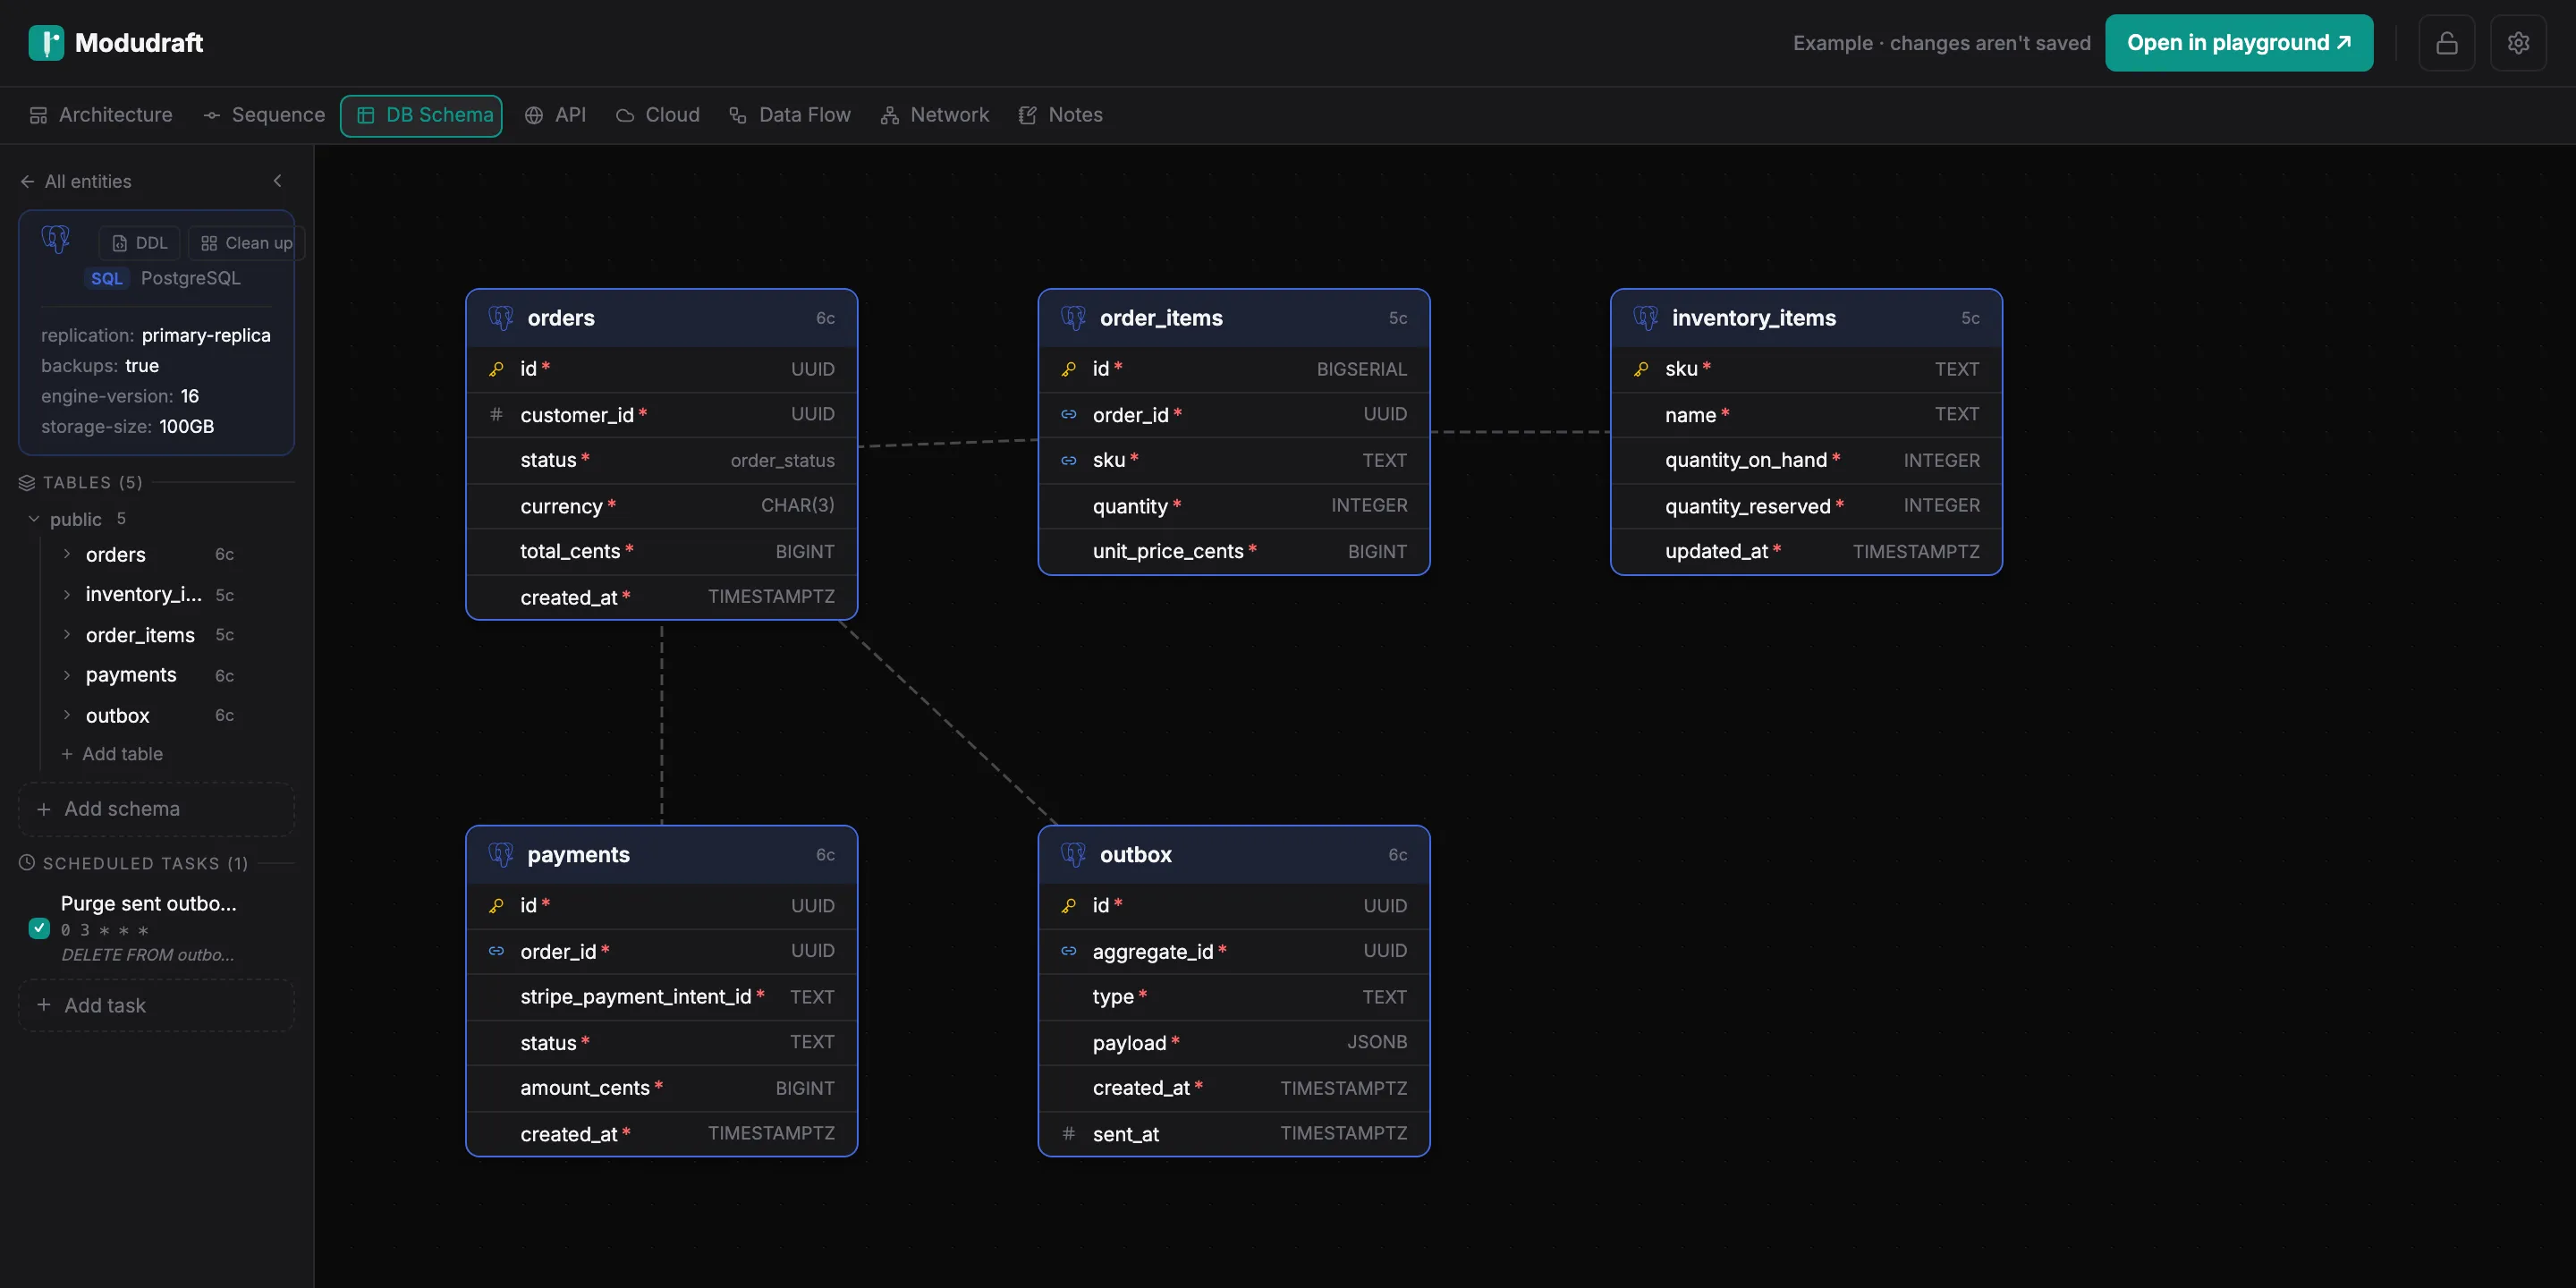Screen dimensions: 2576x1288
Task: Expand the inventory_i... table in sidebar
Action: (67, 594)
